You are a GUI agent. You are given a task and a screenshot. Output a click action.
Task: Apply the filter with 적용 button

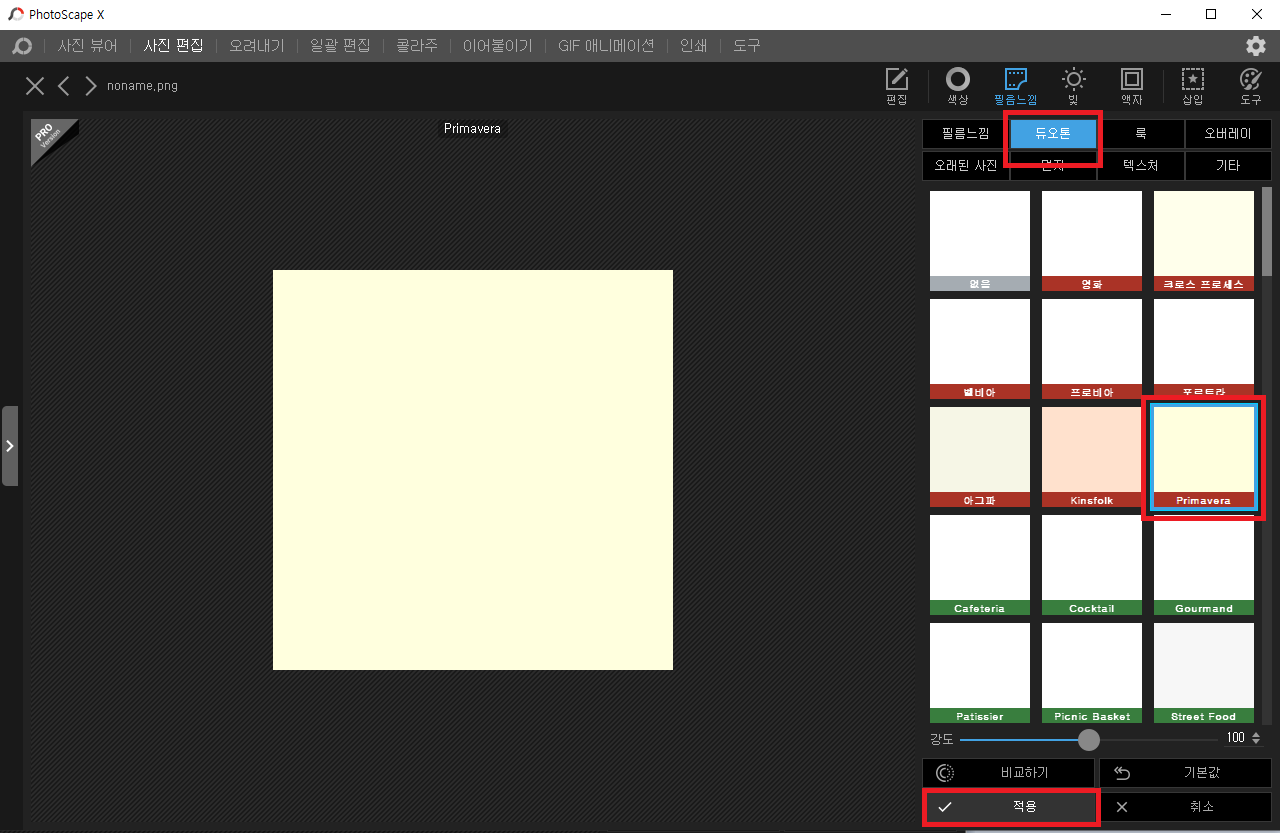(1011, 807)
